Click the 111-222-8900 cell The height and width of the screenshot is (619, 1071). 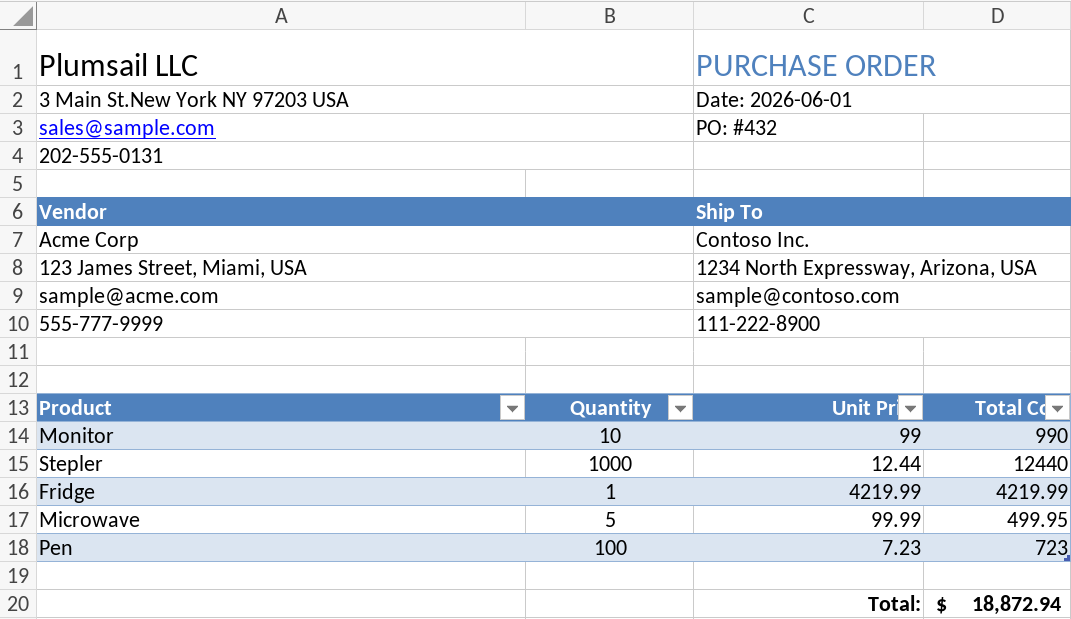[882, 324]
